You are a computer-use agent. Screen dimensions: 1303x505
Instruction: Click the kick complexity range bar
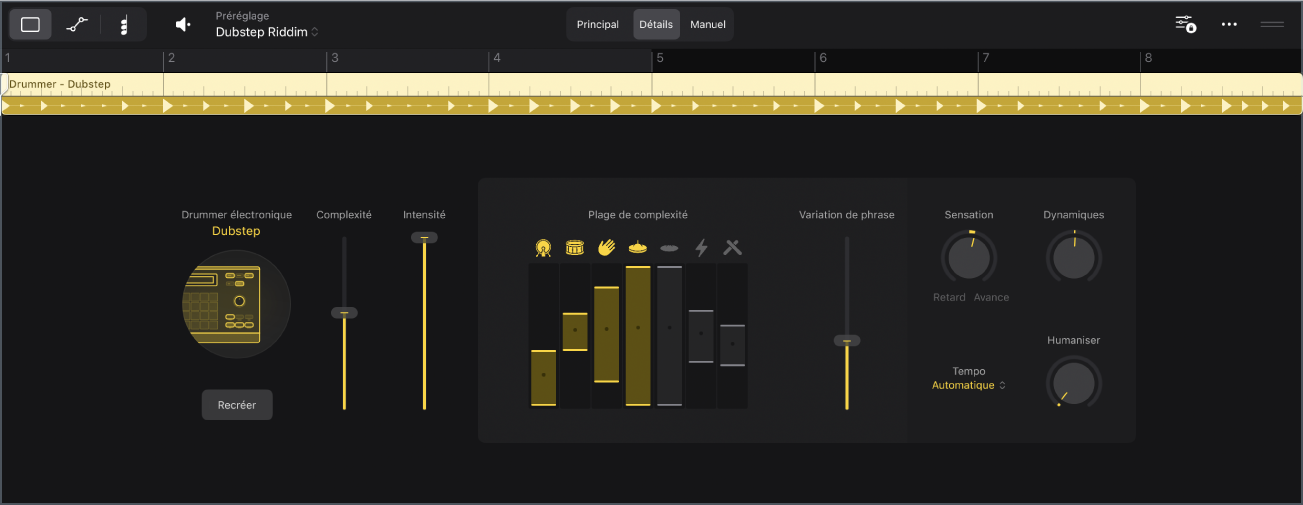[x=543, y=377]
